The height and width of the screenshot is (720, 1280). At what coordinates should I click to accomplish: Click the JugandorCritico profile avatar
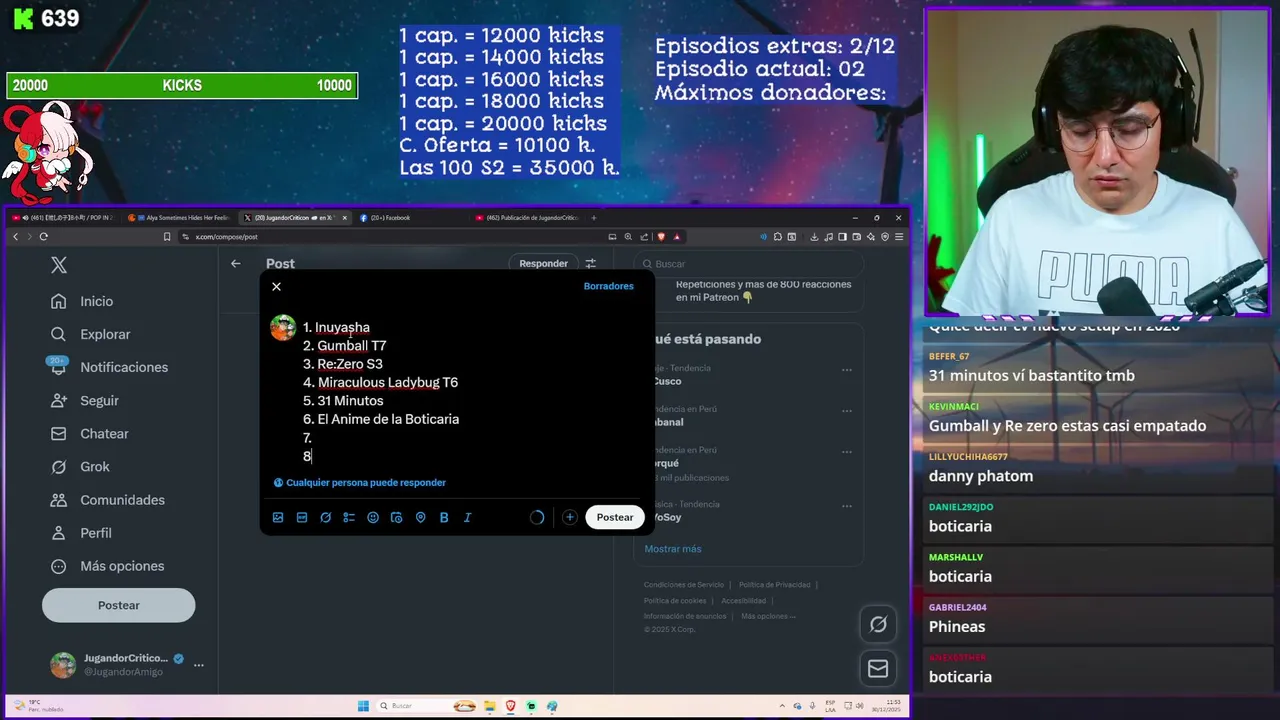pyautogui.click(x=63, y=665)
